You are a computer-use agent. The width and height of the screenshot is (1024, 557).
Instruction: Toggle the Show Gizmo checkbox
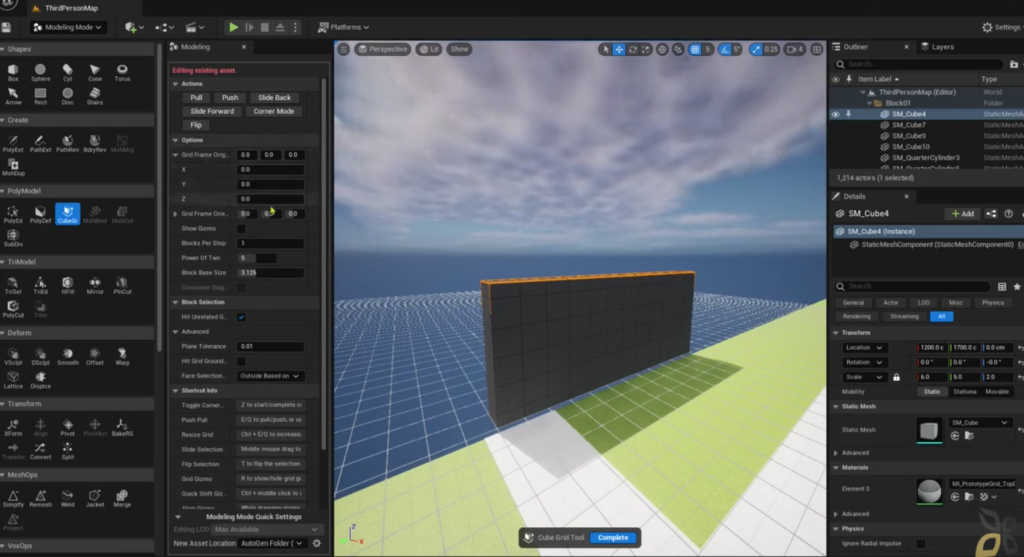(x=241, y=229)
